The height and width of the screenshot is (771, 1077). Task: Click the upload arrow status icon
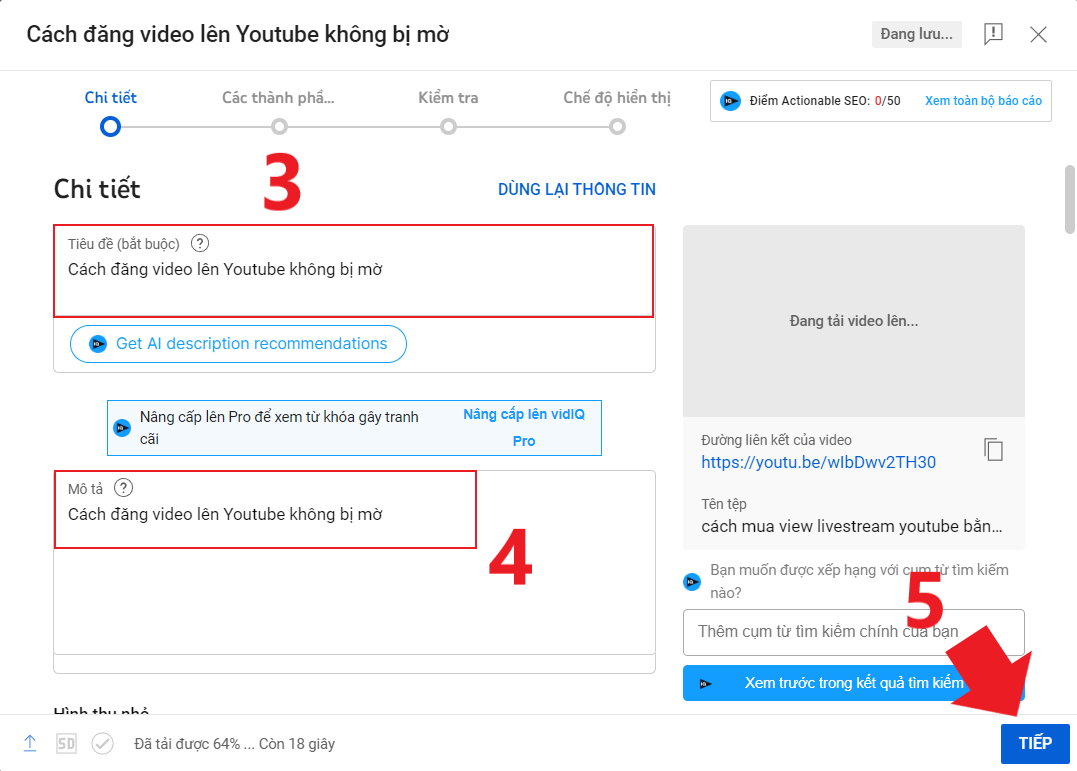click(x=30, y=743)
